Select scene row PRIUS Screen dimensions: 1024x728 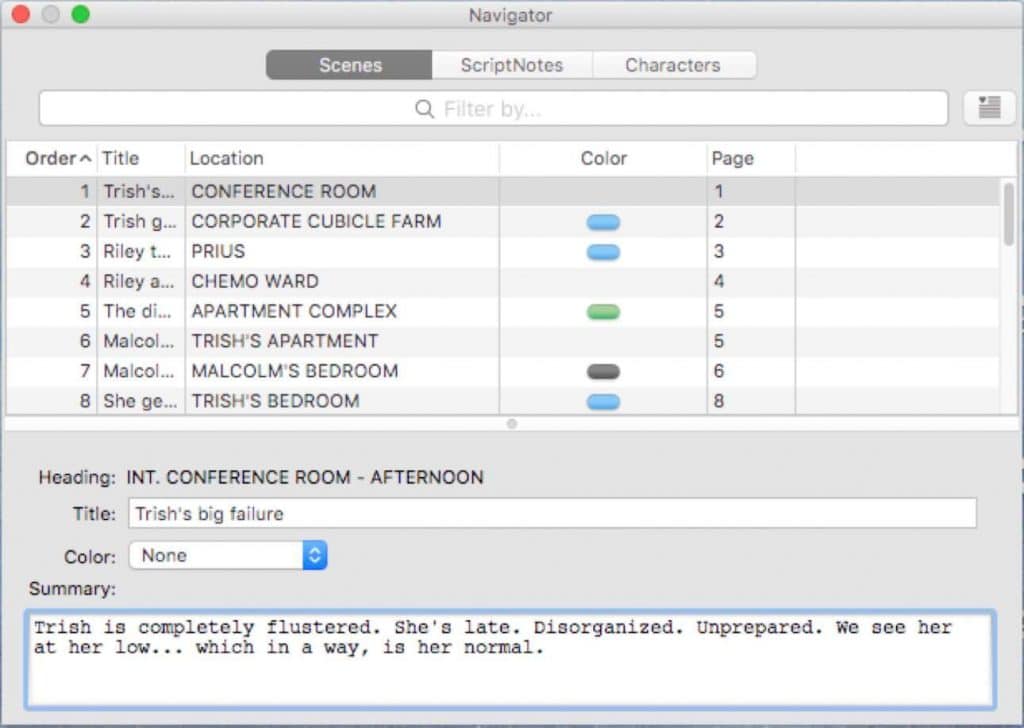coord(503,251)
